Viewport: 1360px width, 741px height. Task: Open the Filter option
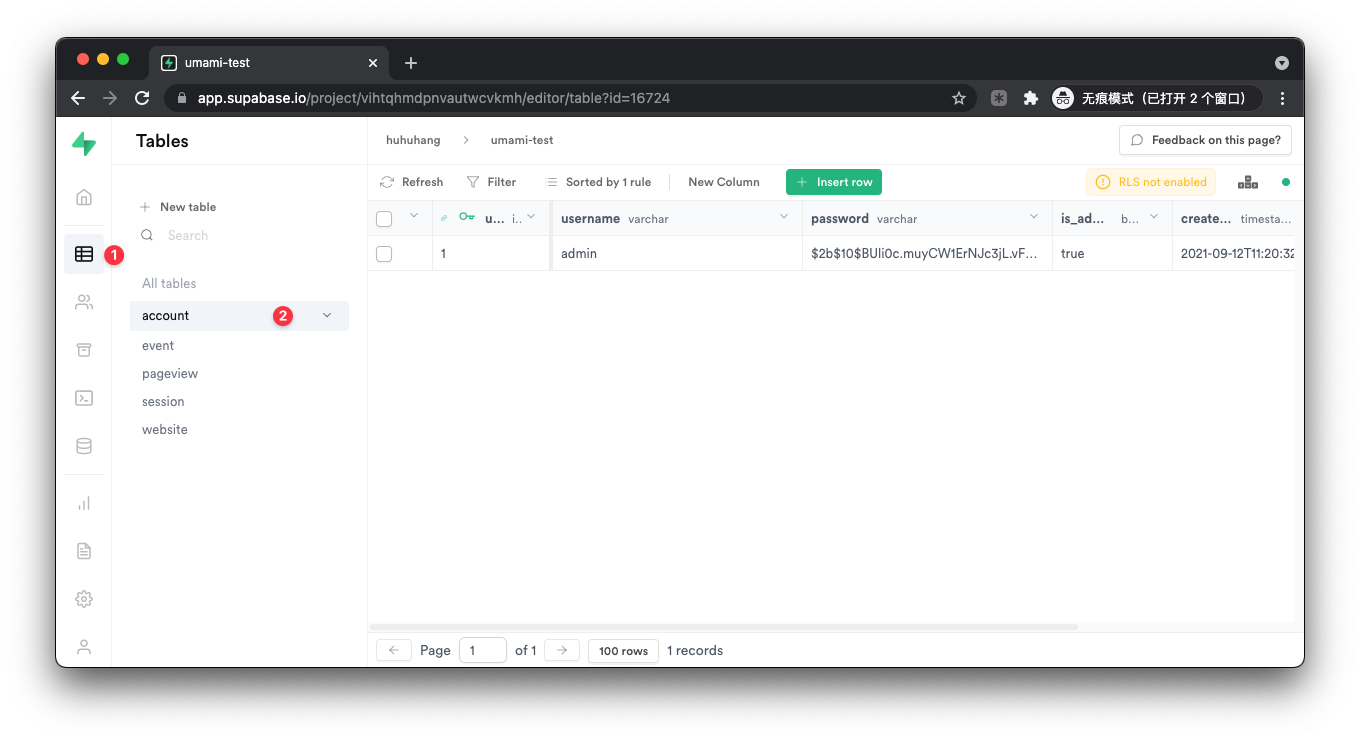491,182
